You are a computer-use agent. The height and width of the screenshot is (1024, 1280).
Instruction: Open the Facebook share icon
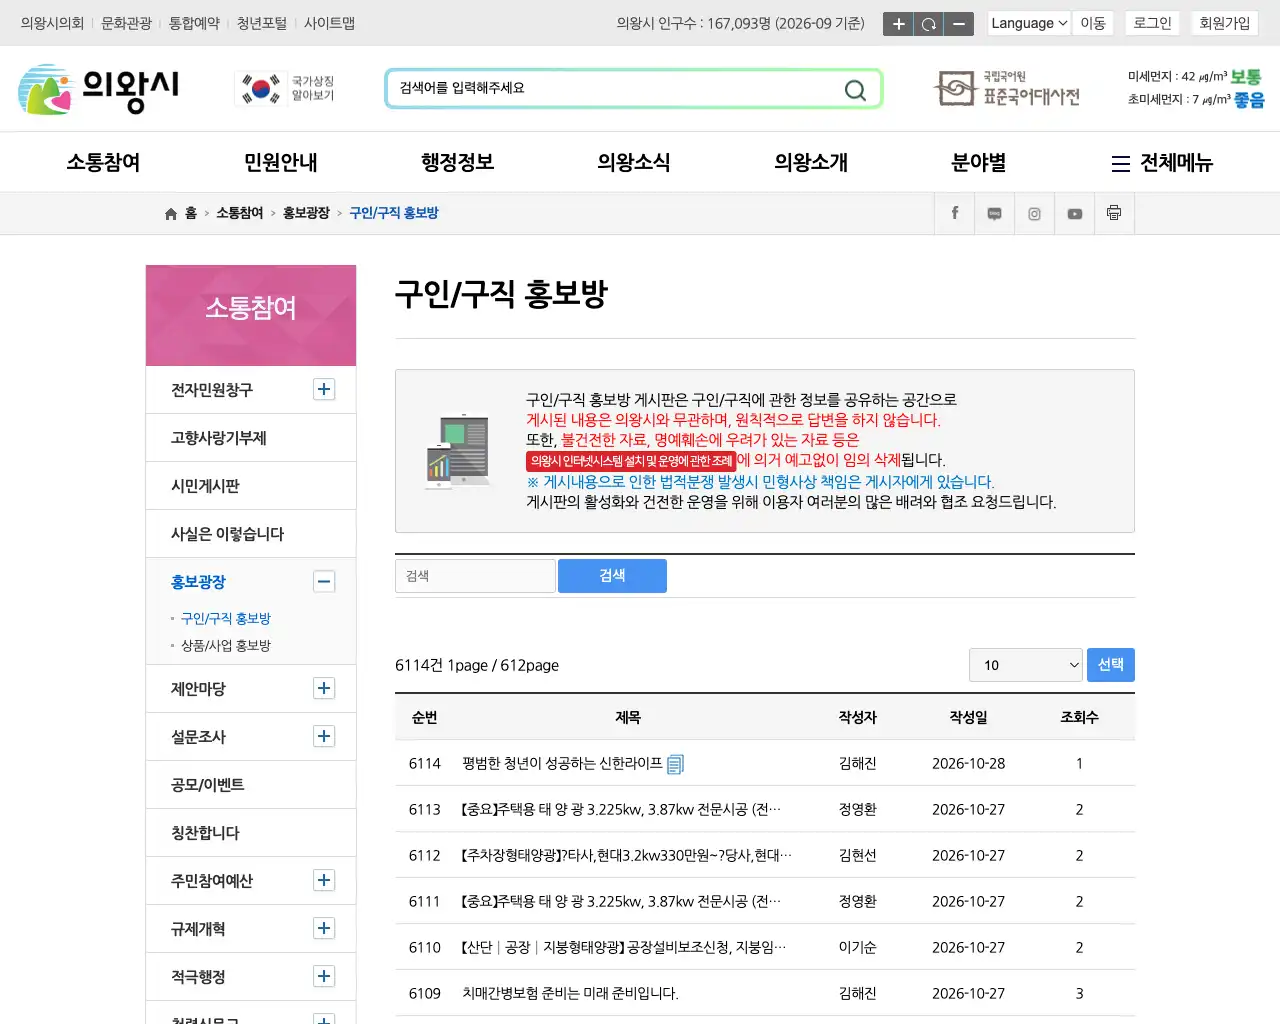(x=955, y=213)
